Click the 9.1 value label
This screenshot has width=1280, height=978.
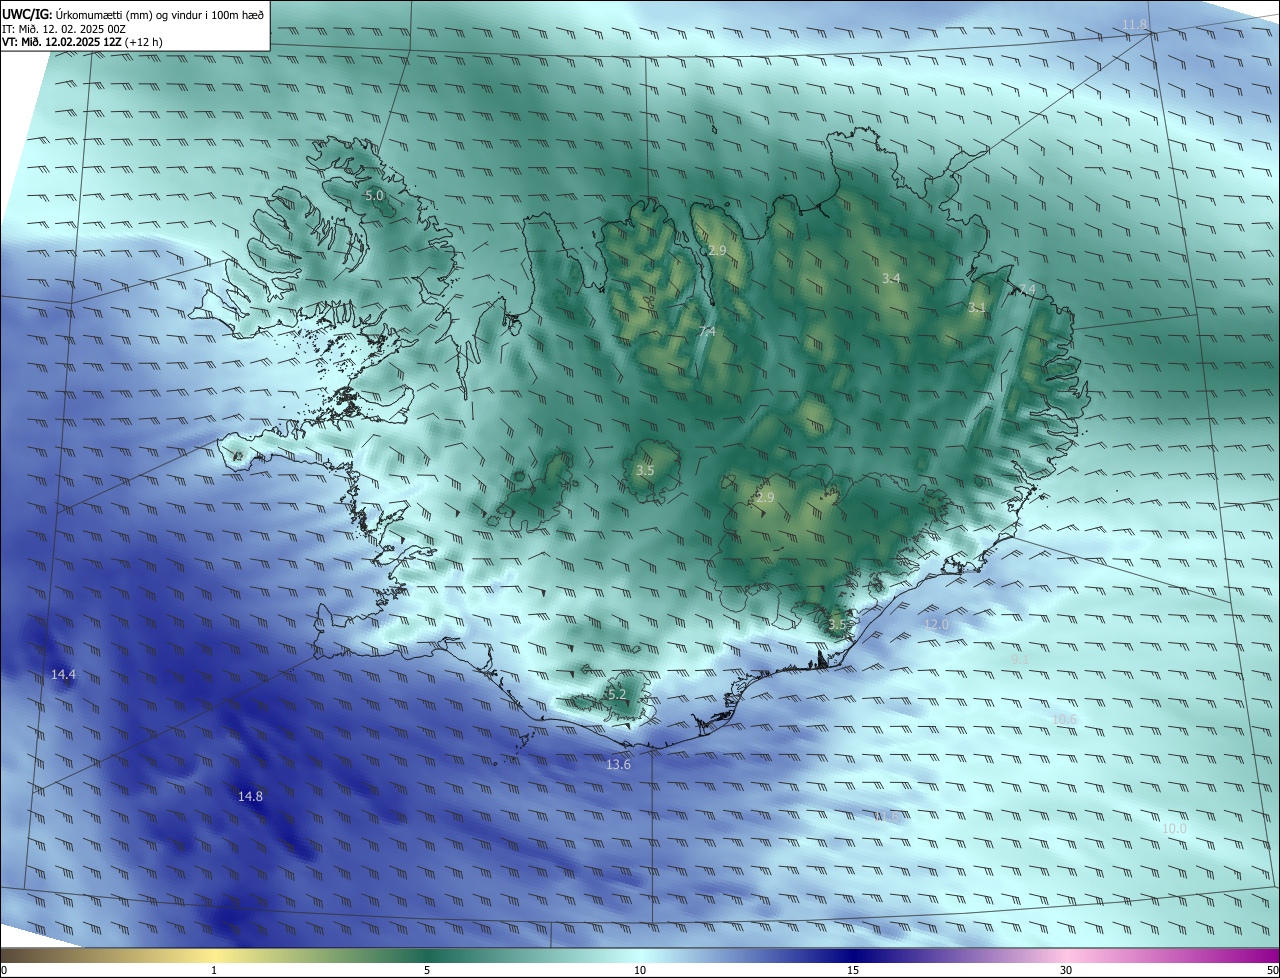1020,660
